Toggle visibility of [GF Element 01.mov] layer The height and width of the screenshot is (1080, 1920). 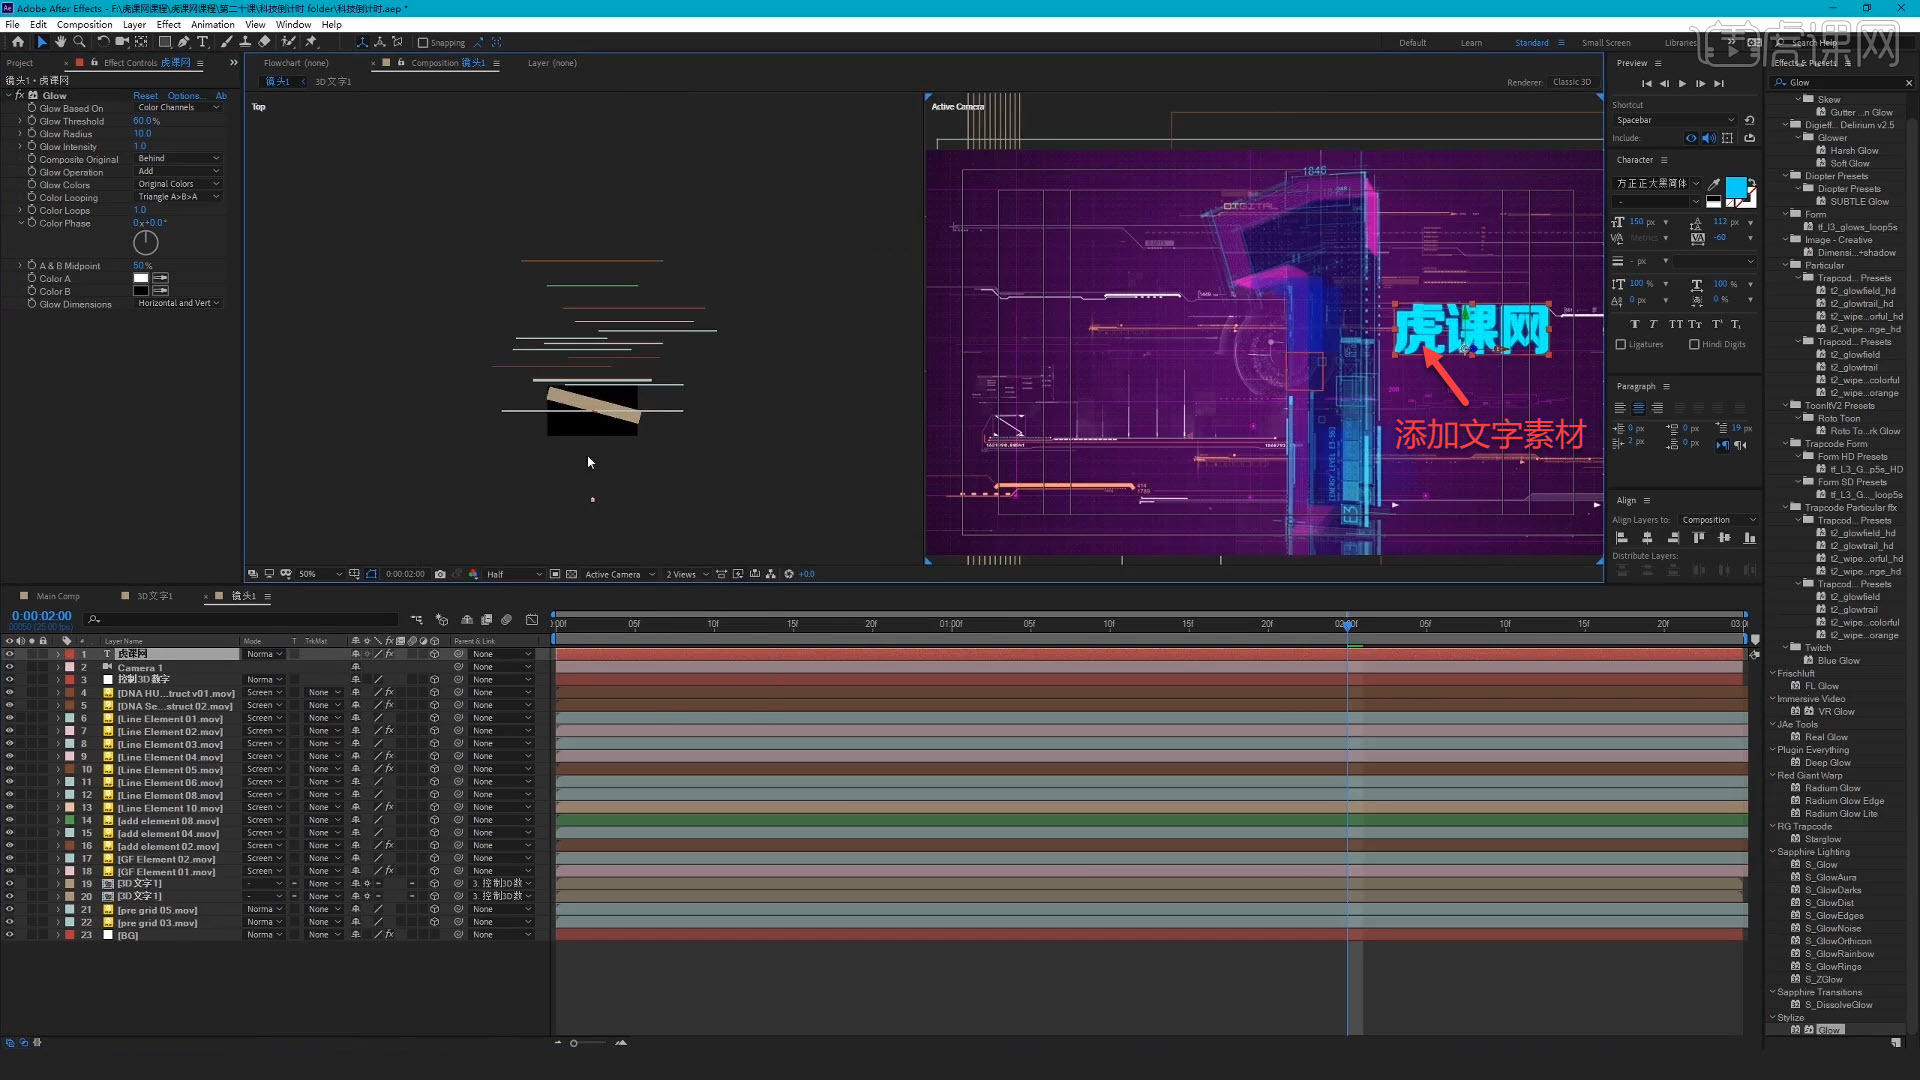click(9, 871)
